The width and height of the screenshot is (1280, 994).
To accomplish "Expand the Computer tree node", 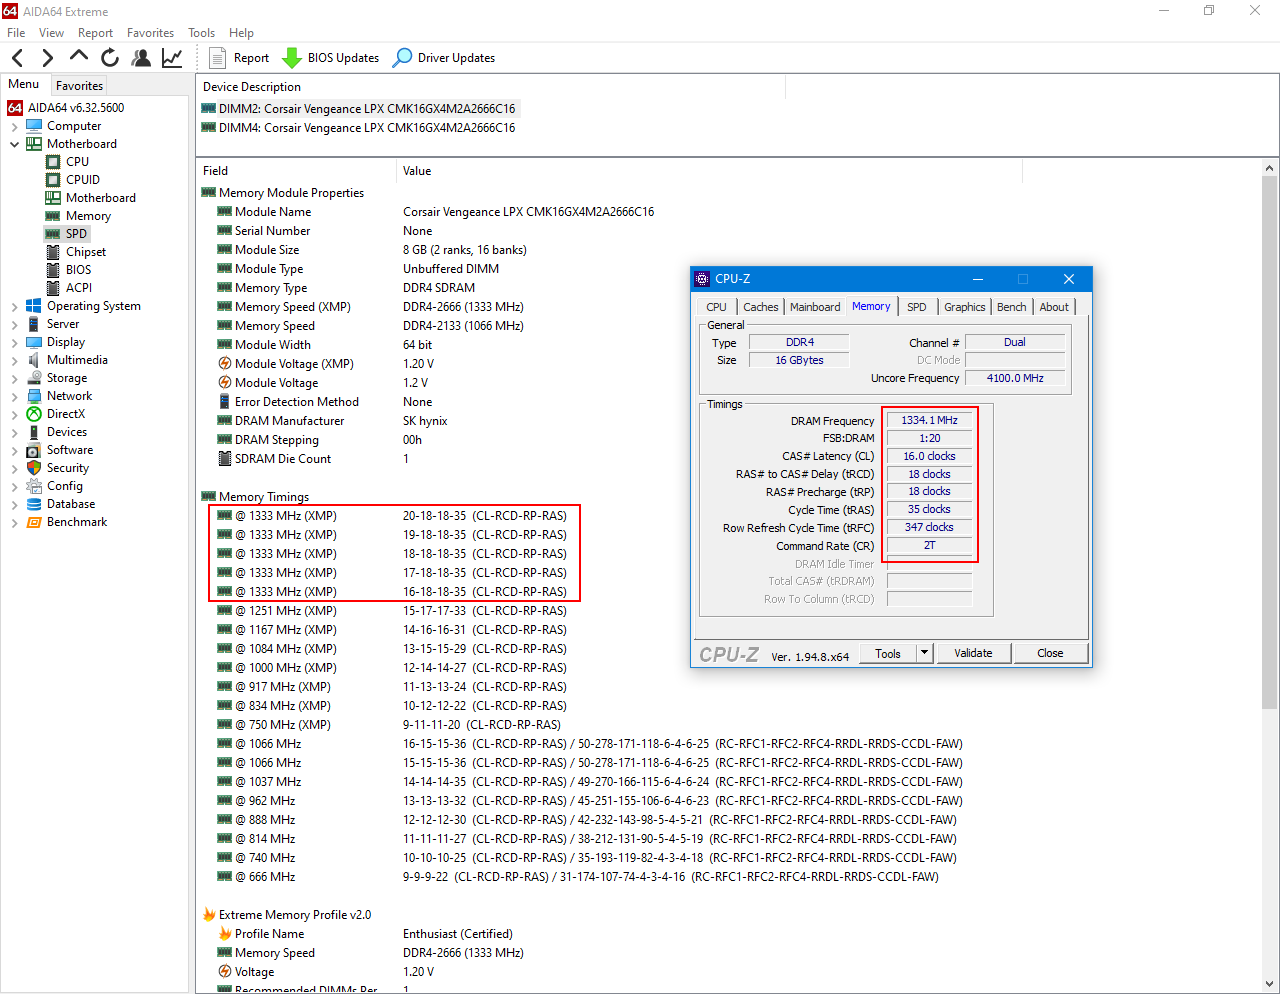I will coord(14,126).
